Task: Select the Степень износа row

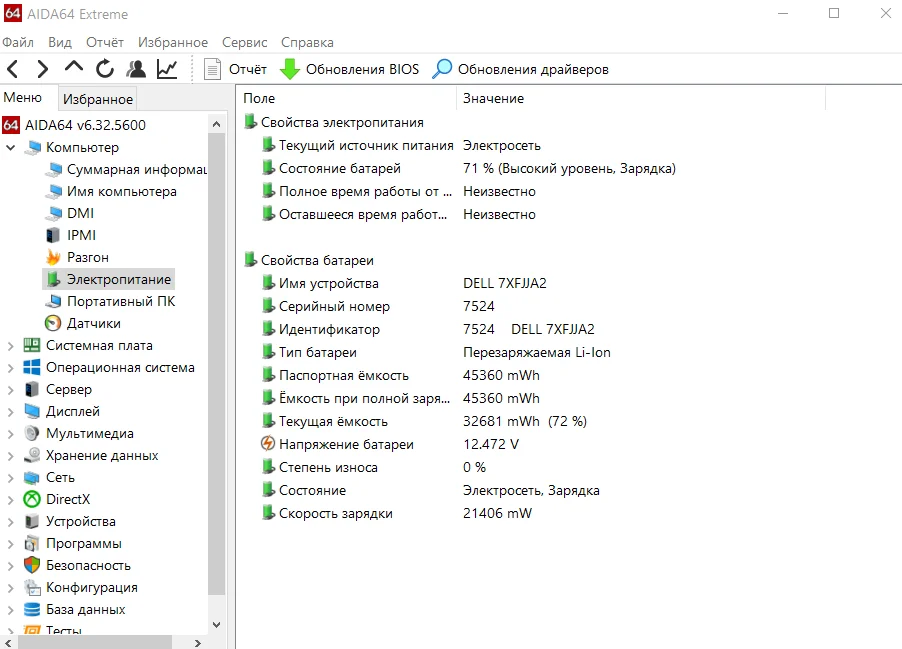Action: click(x=373, y=467)
